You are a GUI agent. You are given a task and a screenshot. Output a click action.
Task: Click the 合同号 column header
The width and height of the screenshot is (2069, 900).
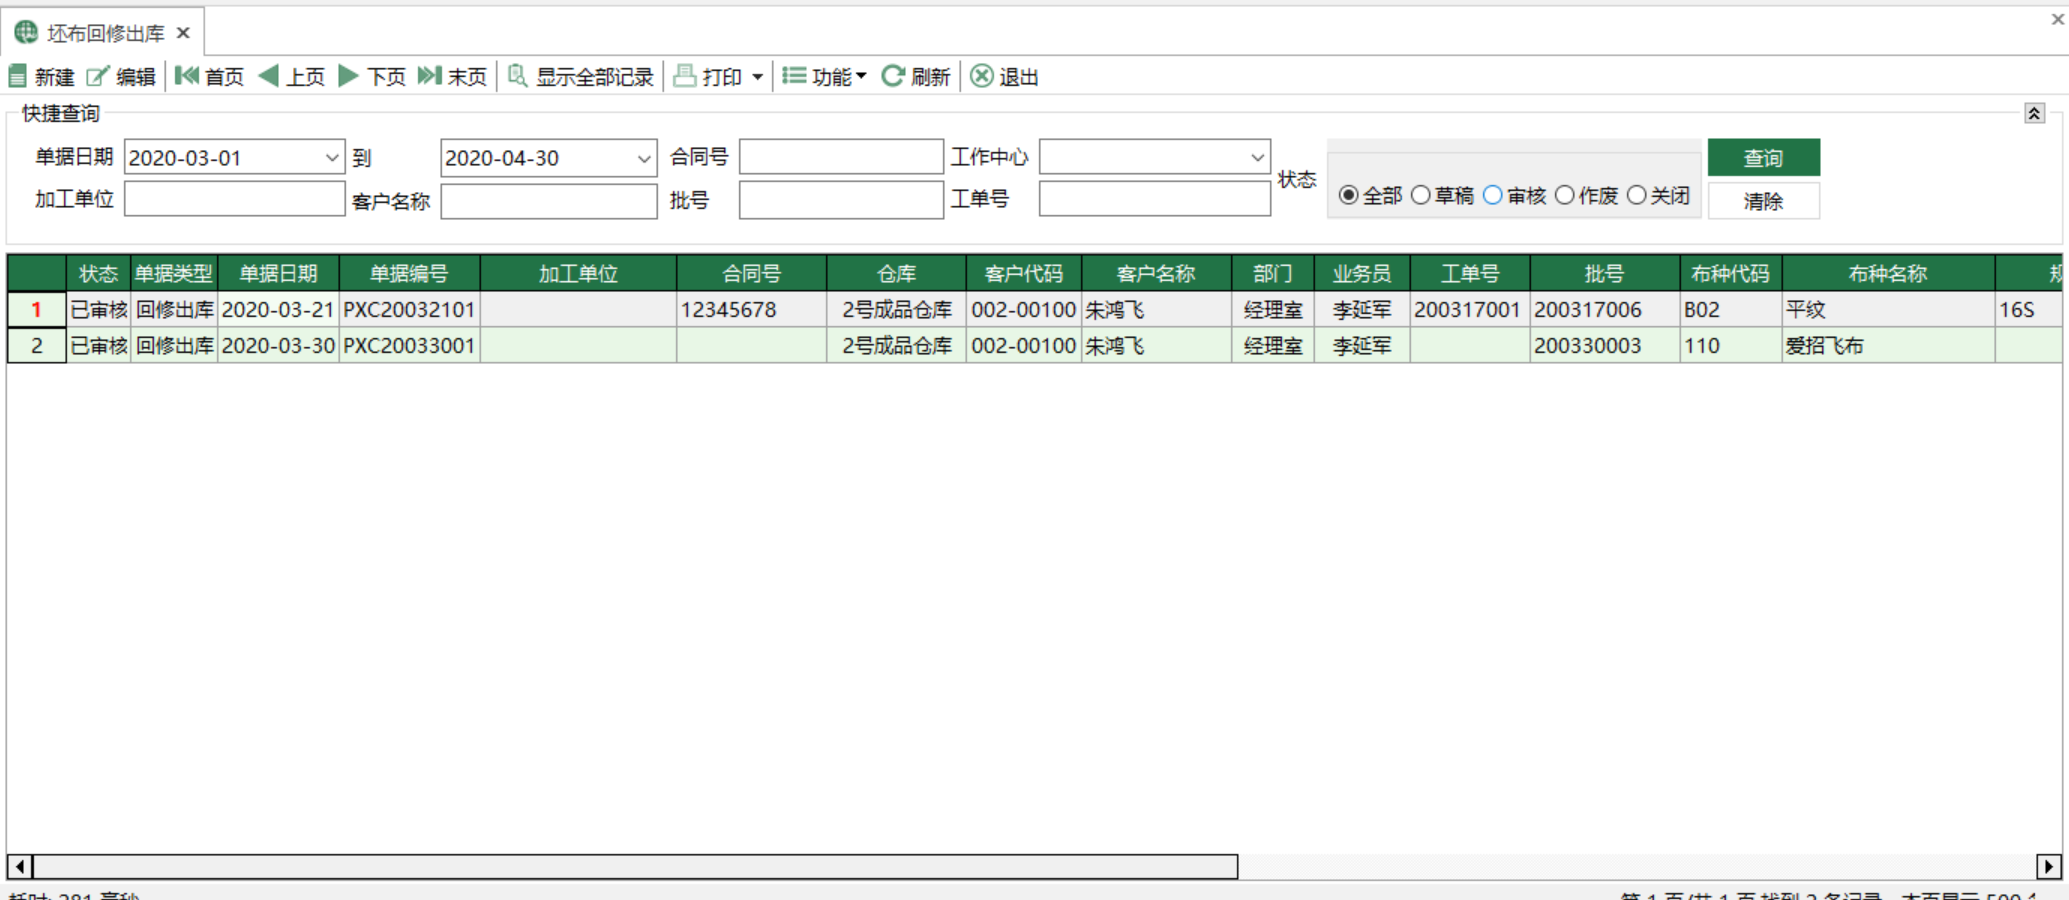752,273
